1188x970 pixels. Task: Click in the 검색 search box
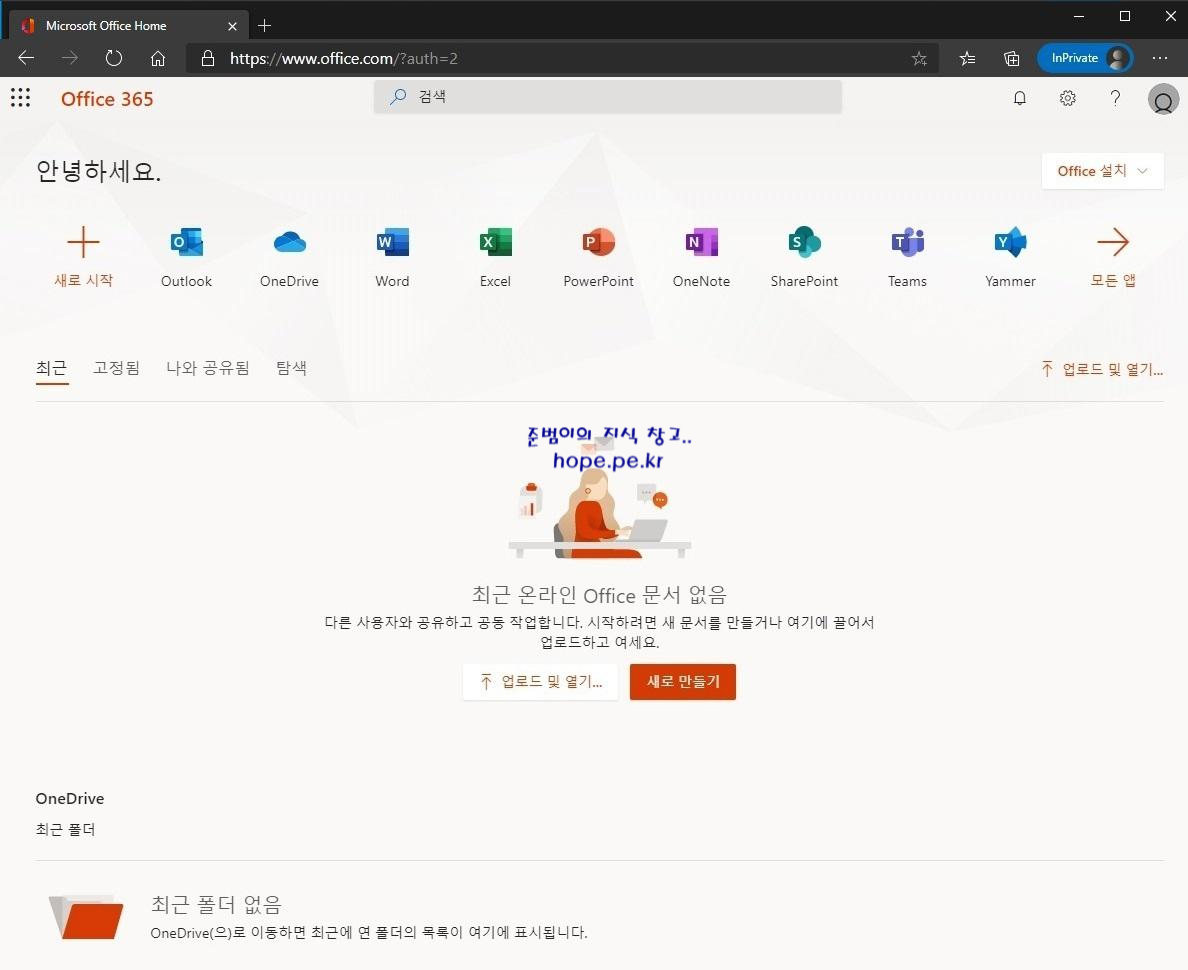(608, 97)
